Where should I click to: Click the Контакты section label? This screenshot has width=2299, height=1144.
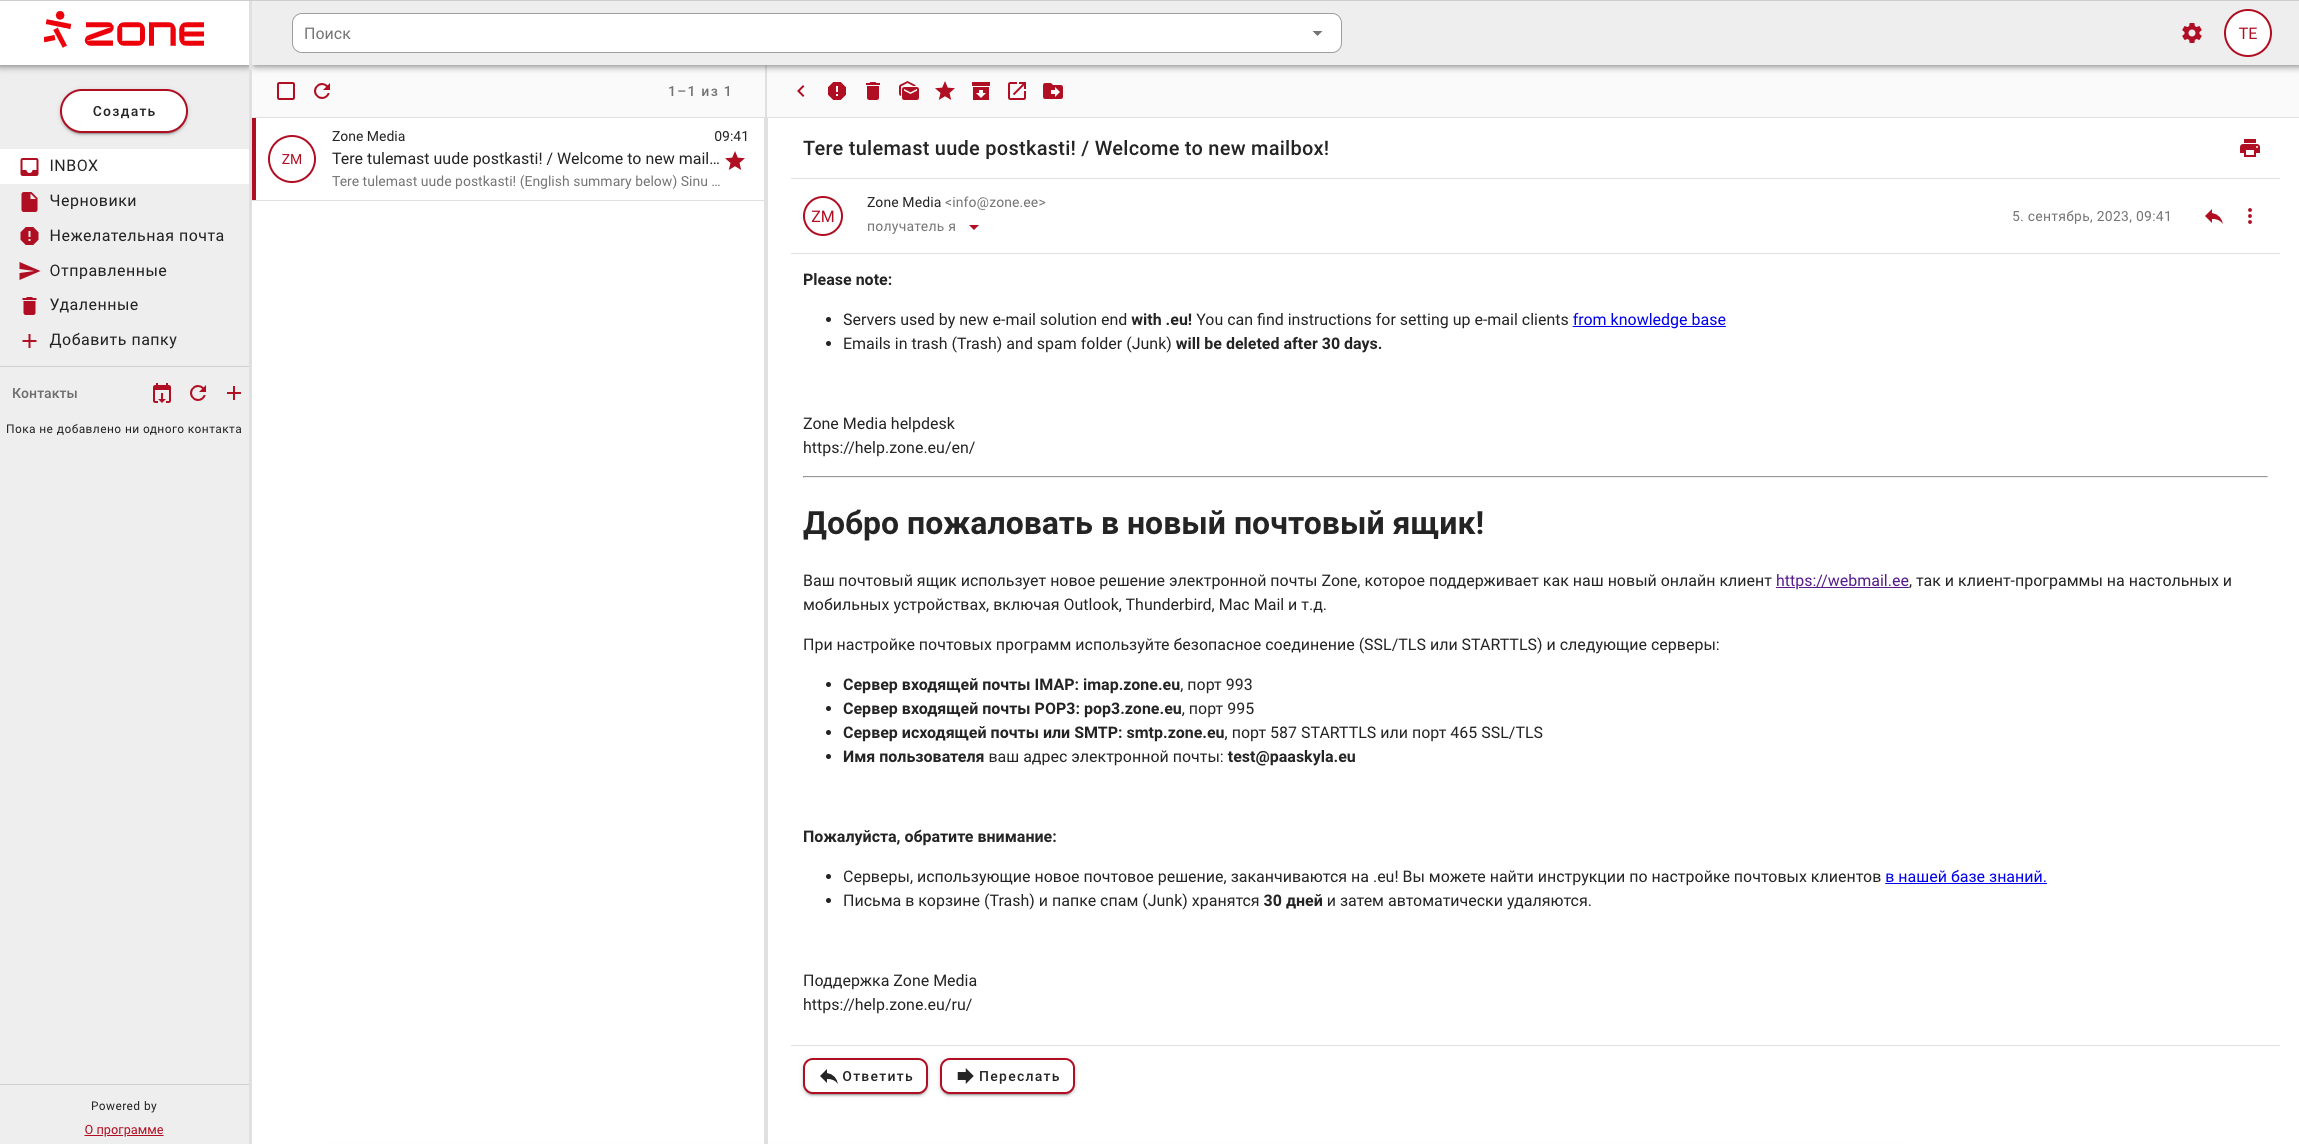click(x=45, y=393)
